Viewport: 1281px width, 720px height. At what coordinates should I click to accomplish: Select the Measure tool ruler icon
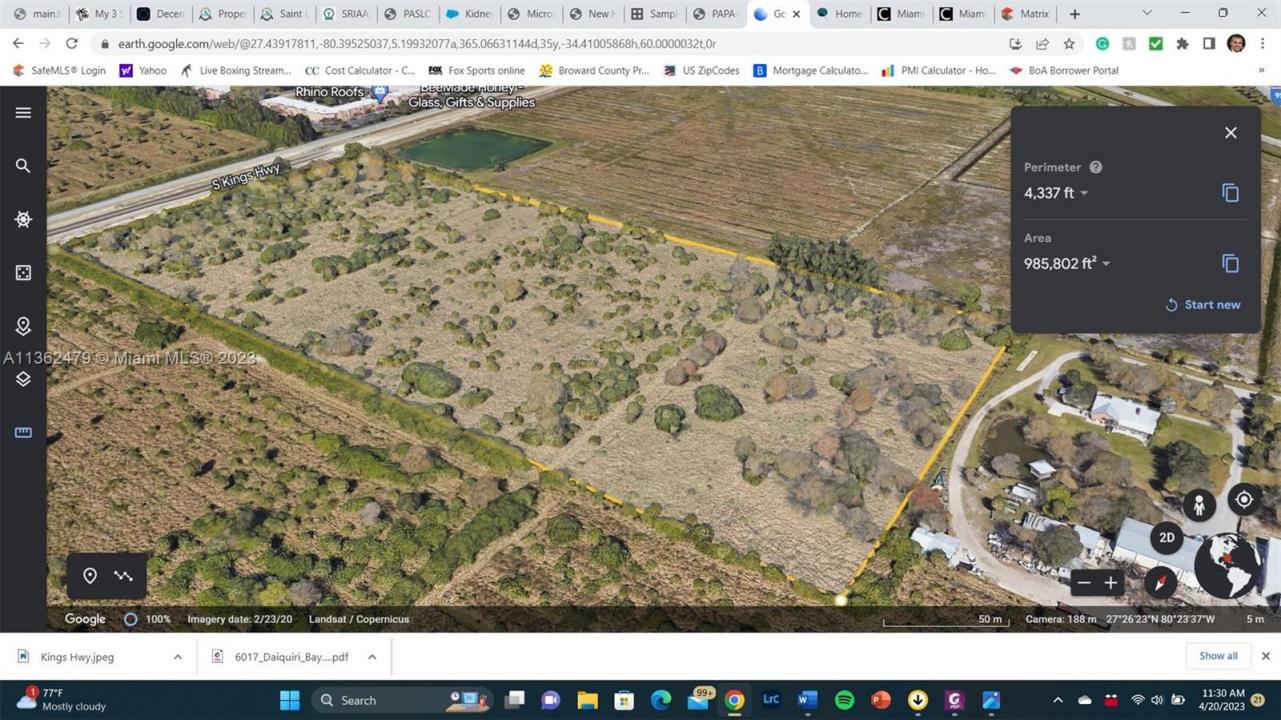click(x=23, y=432)
